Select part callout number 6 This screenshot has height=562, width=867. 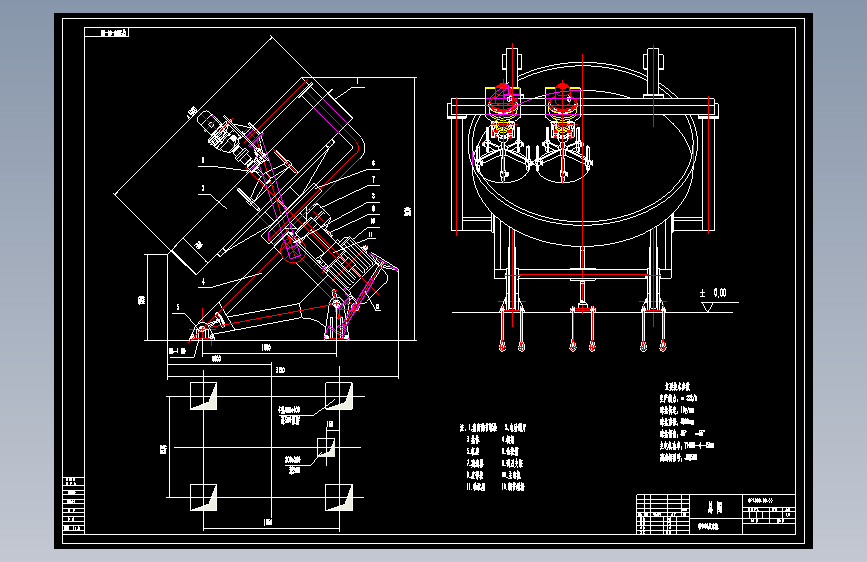[373, 163]
